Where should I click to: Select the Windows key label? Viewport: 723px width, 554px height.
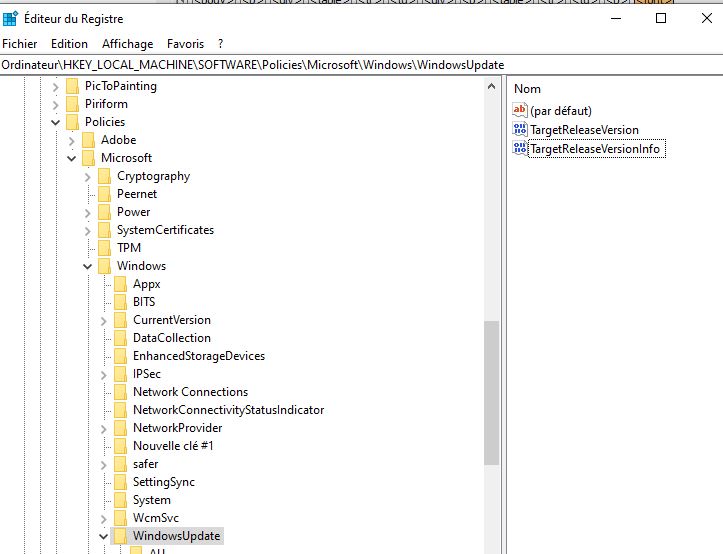pos(141,266)
